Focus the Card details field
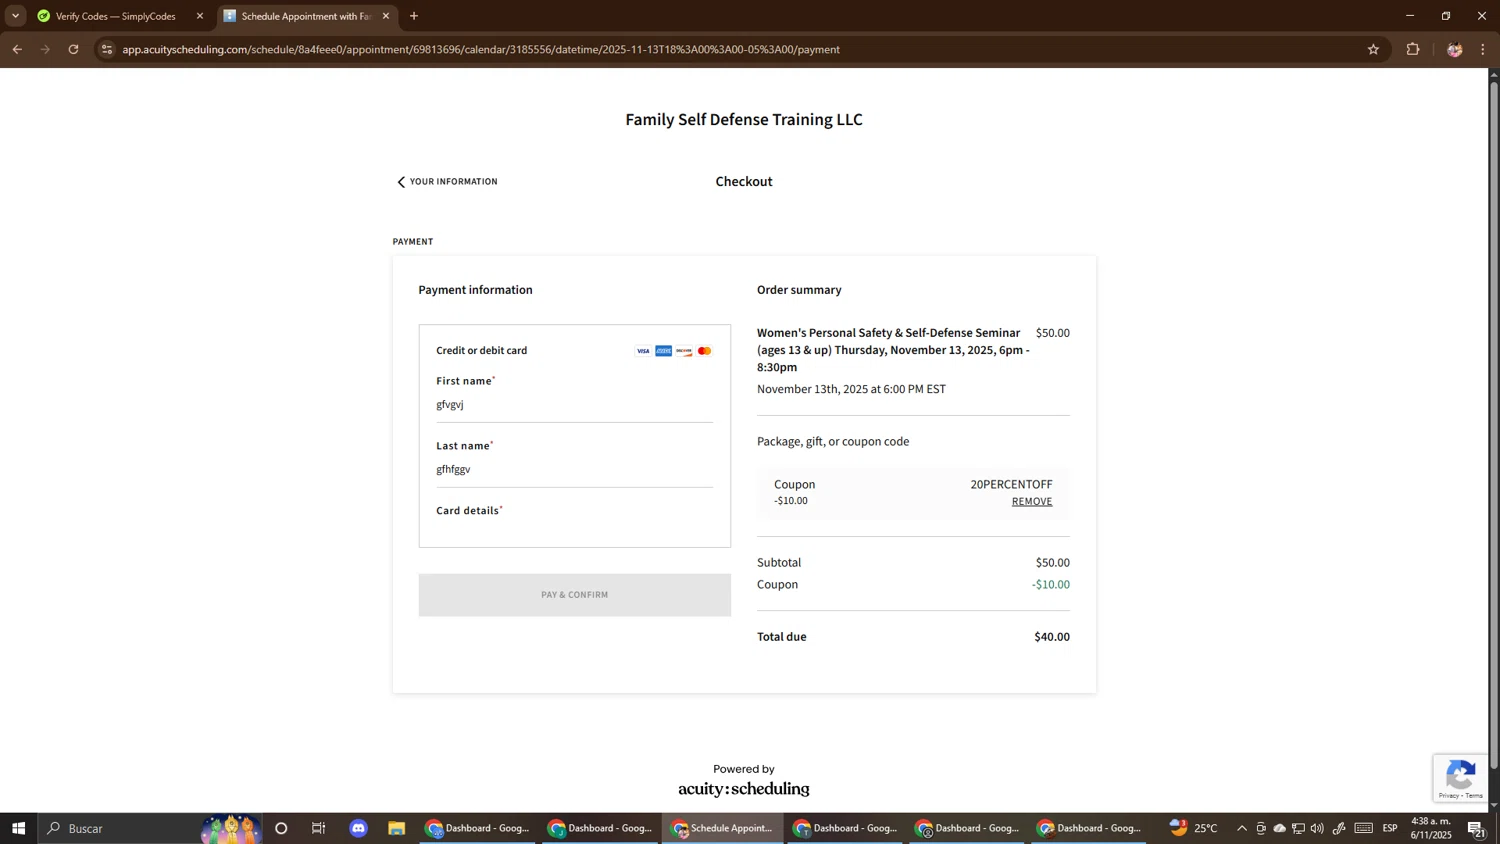The height and width of the screenshot is (844, 1500). tap(574, 527)
